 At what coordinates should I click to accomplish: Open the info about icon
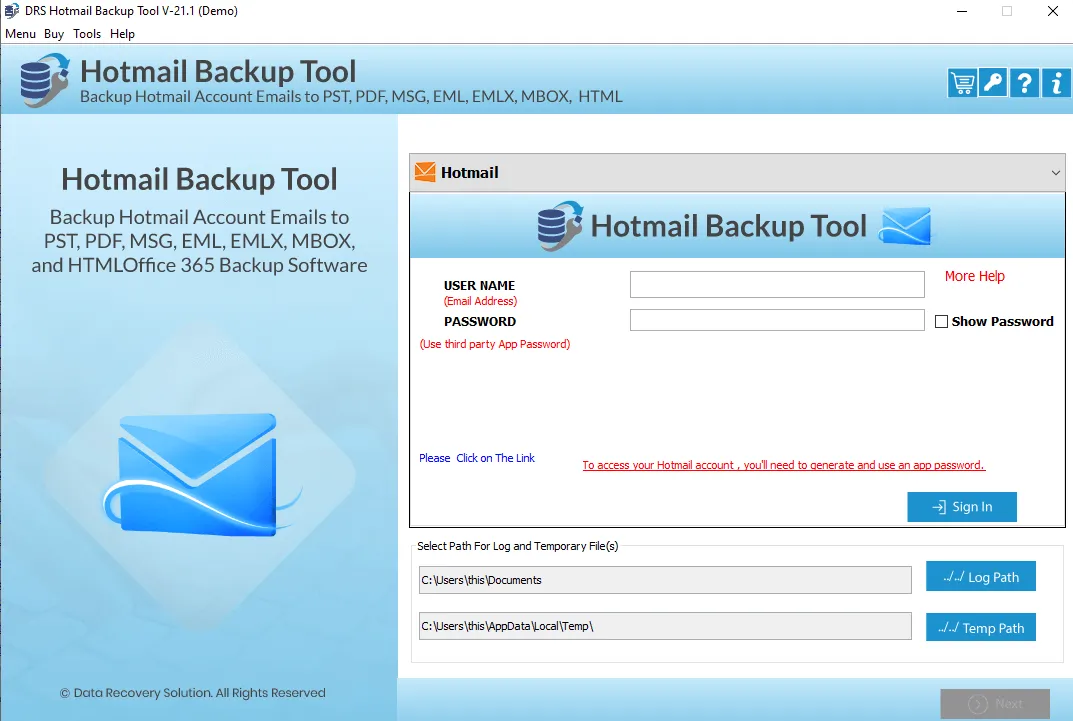(x=1056, y=83)
